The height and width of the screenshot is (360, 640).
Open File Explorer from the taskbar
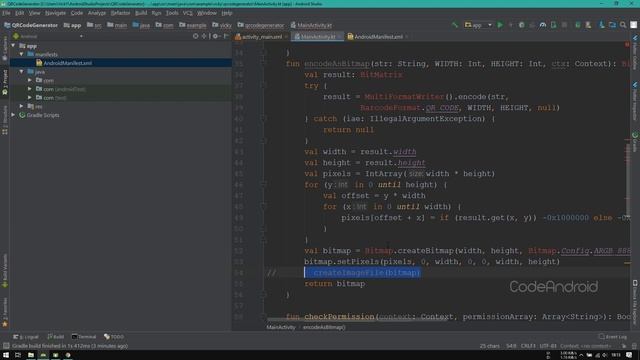click(x=31, y=355)
